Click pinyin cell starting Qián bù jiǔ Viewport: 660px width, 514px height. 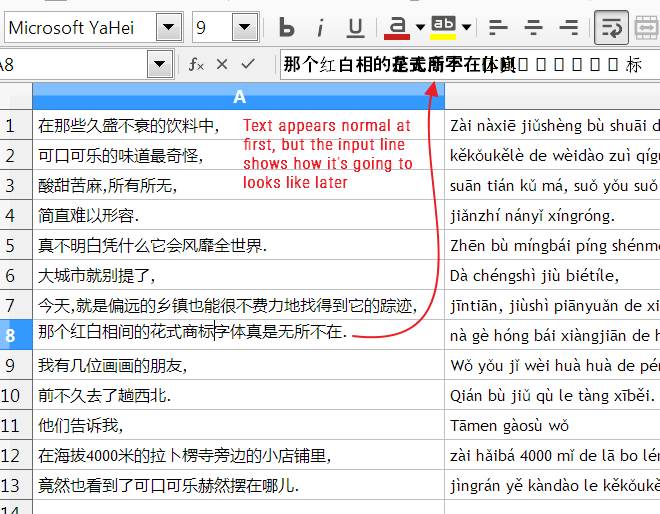tap(552, 395)
